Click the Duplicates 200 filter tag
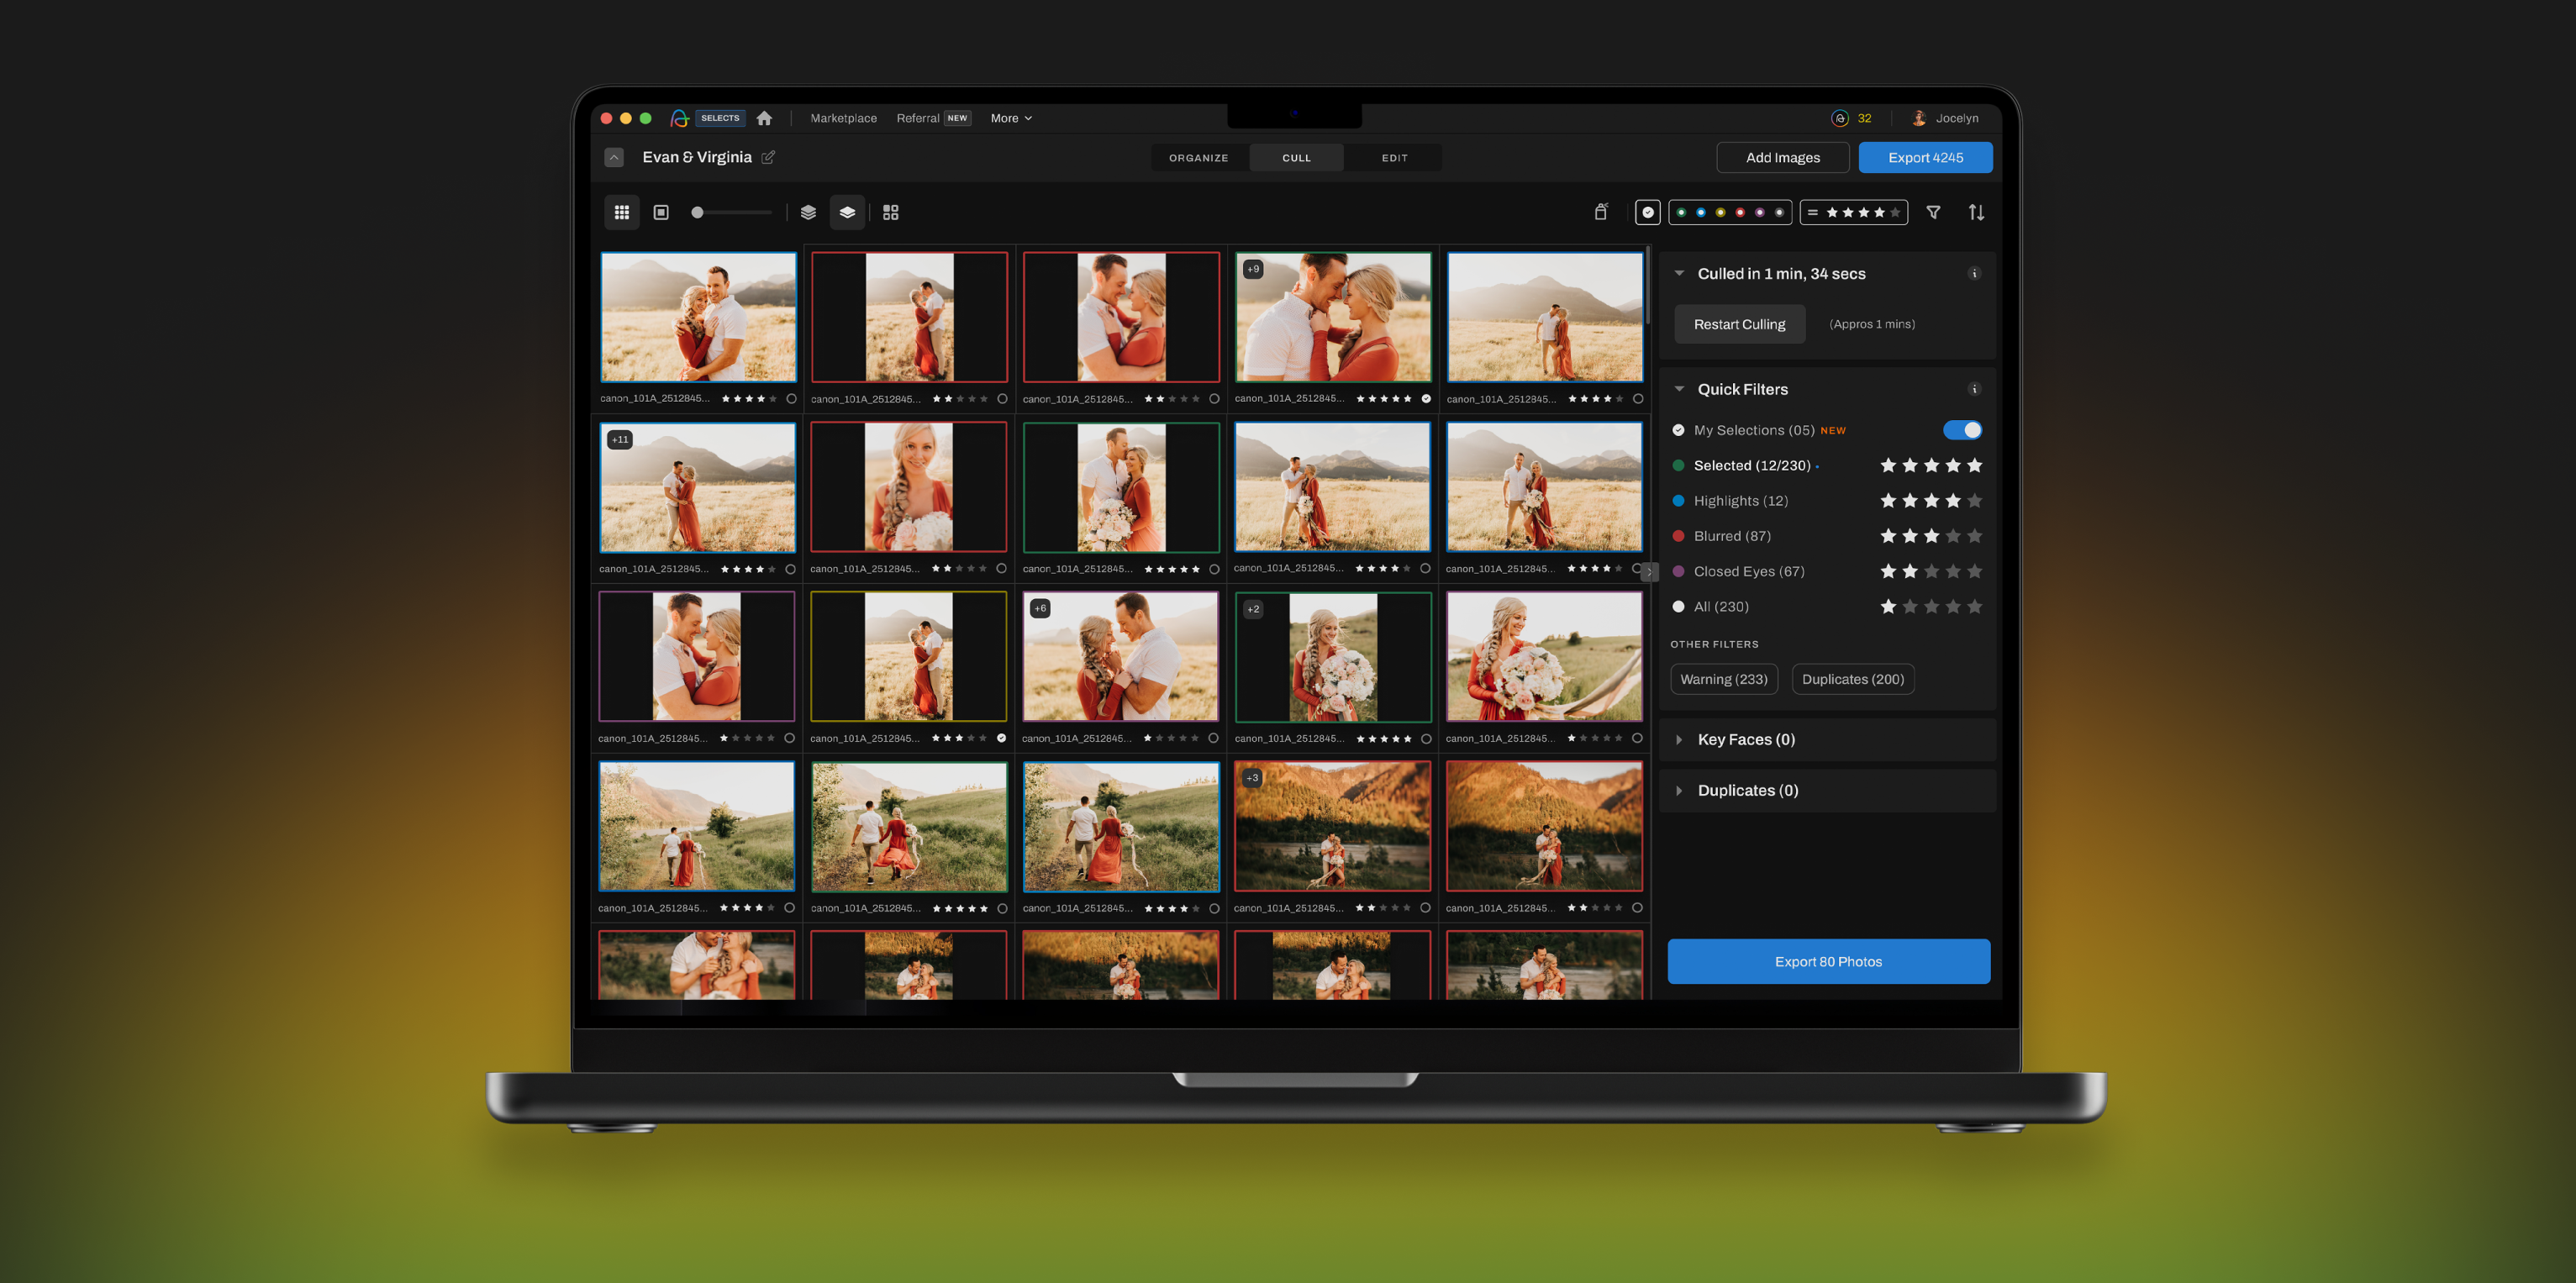 (1853, 678)
